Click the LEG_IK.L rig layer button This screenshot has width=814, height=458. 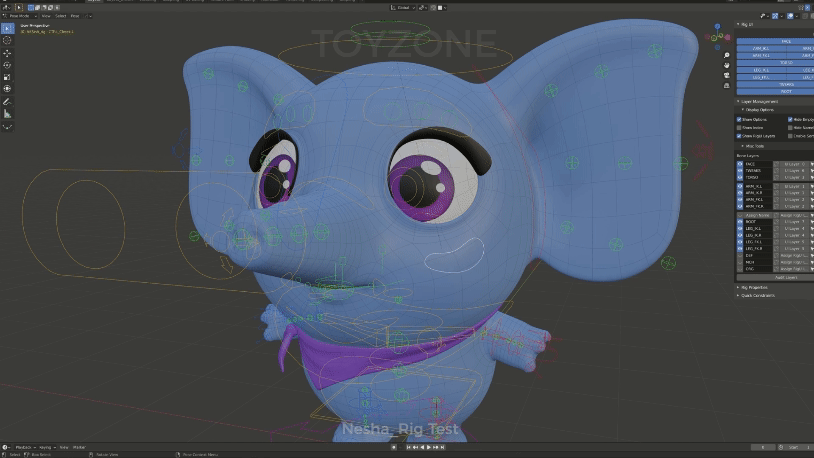tap(761, 70)
